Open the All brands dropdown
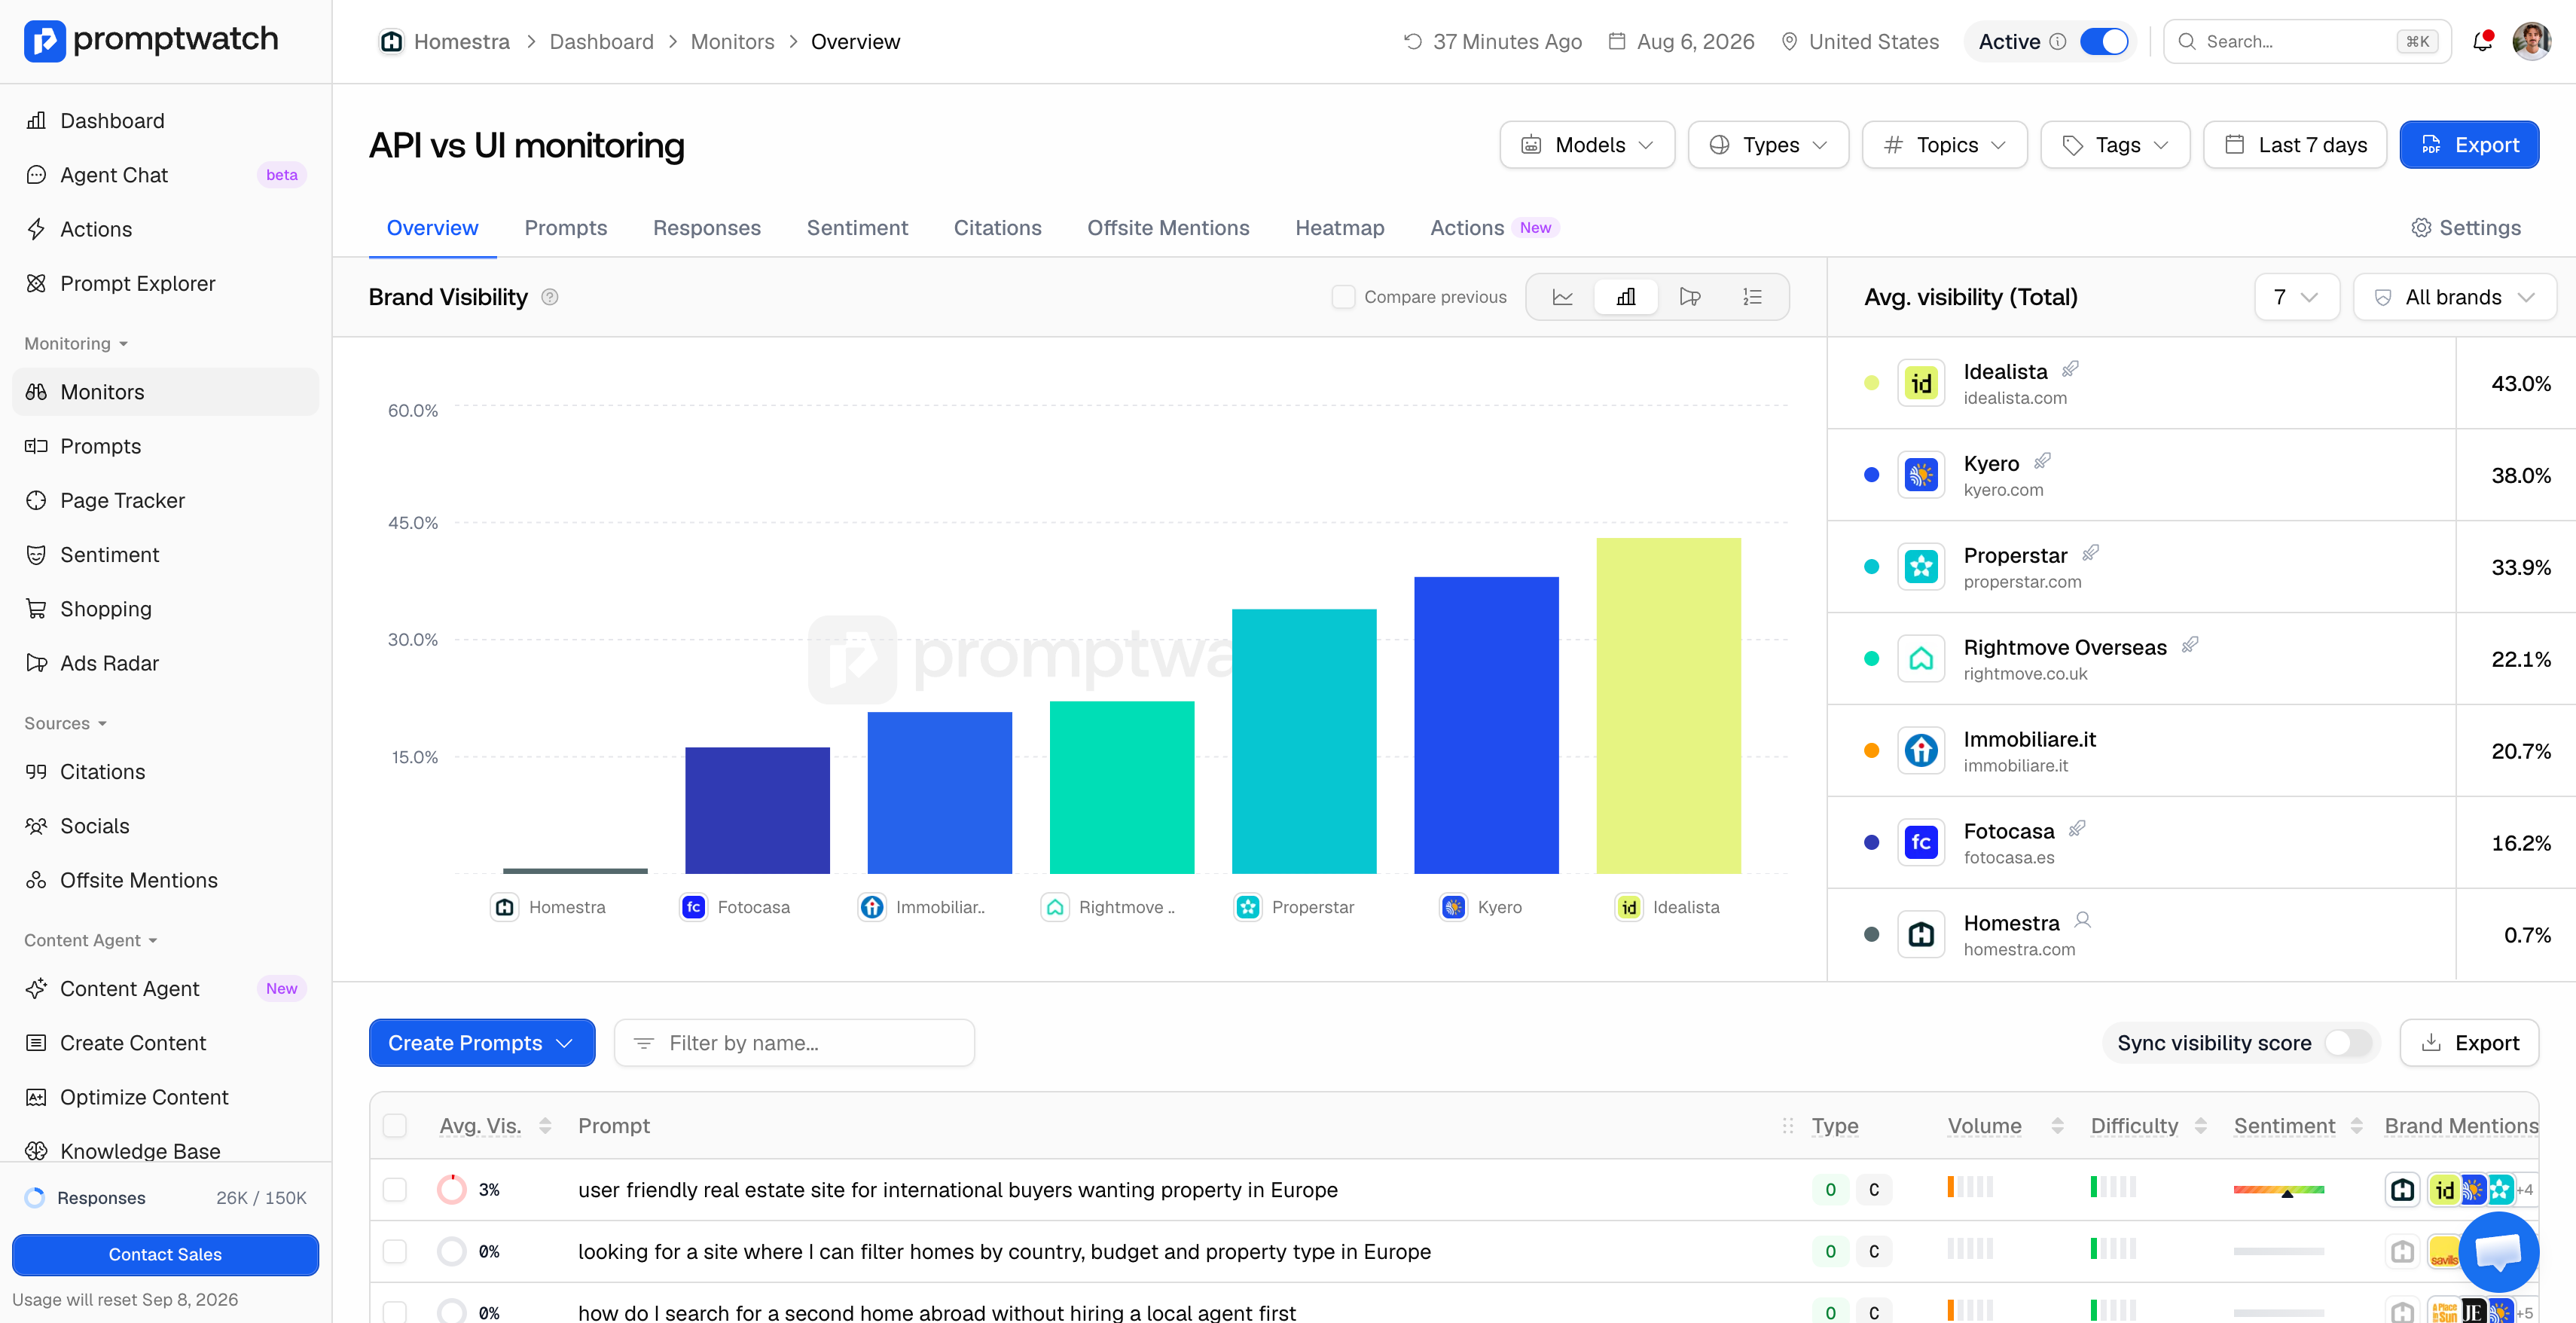The image size is (2576, 1323). click(x=2455, y=297)
